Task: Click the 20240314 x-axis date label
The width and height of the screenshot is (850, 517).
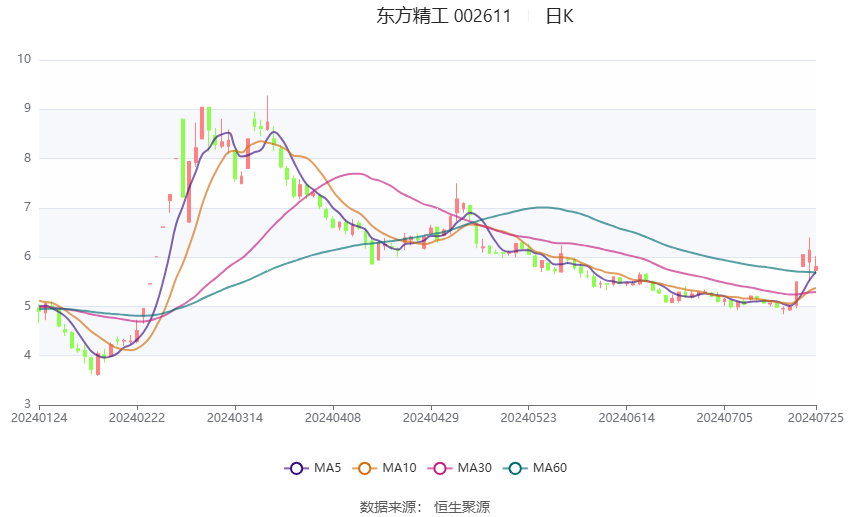Action: [x=235, y=418]
